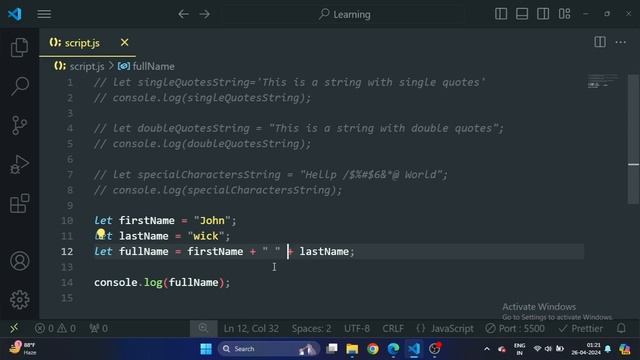Click the Port : 5500 Live Server button
640x360 pixels.
[515, 328]
